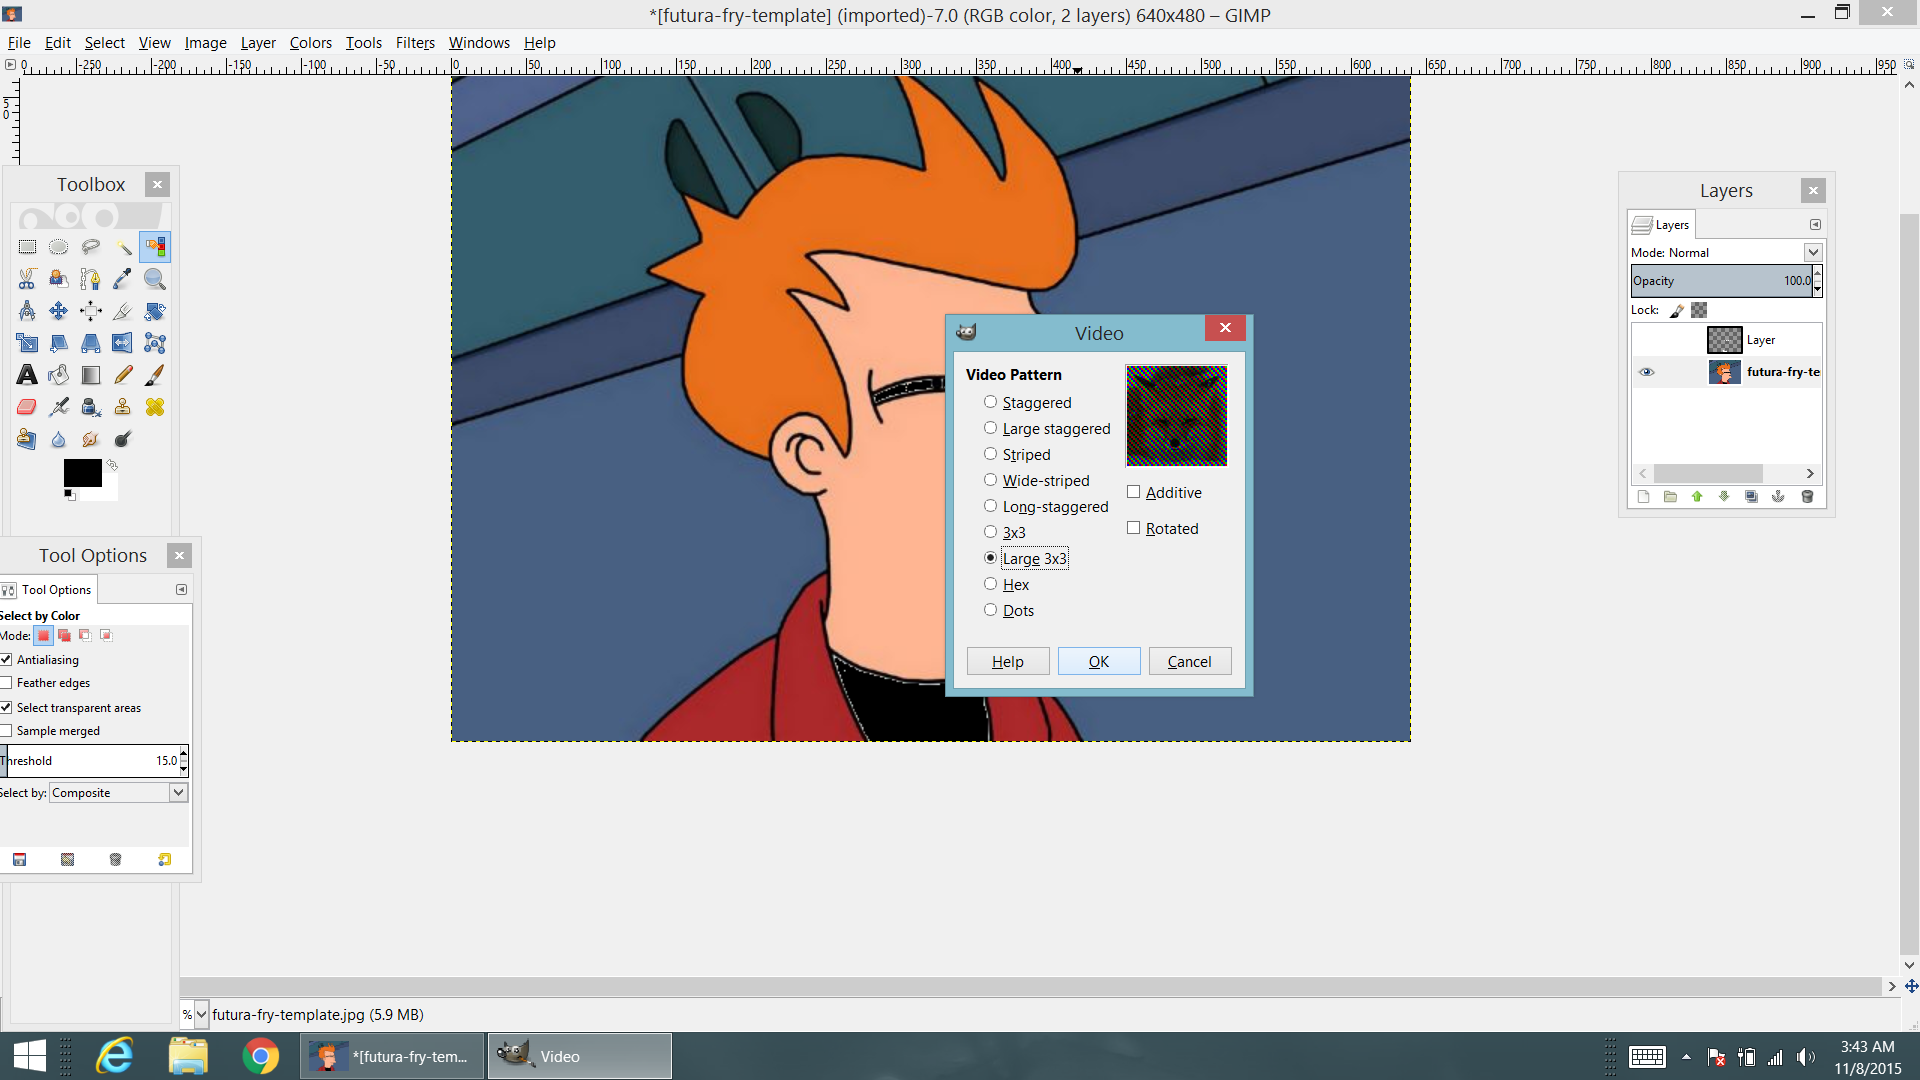
Task: Open the Layer menu
Action: [258, 43]
